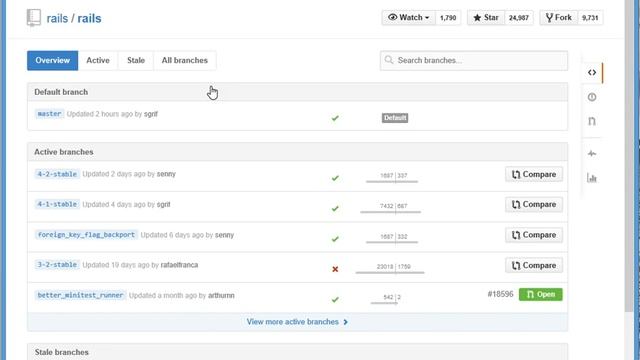Open the better_minitest_runner branch

click(80, 295)
